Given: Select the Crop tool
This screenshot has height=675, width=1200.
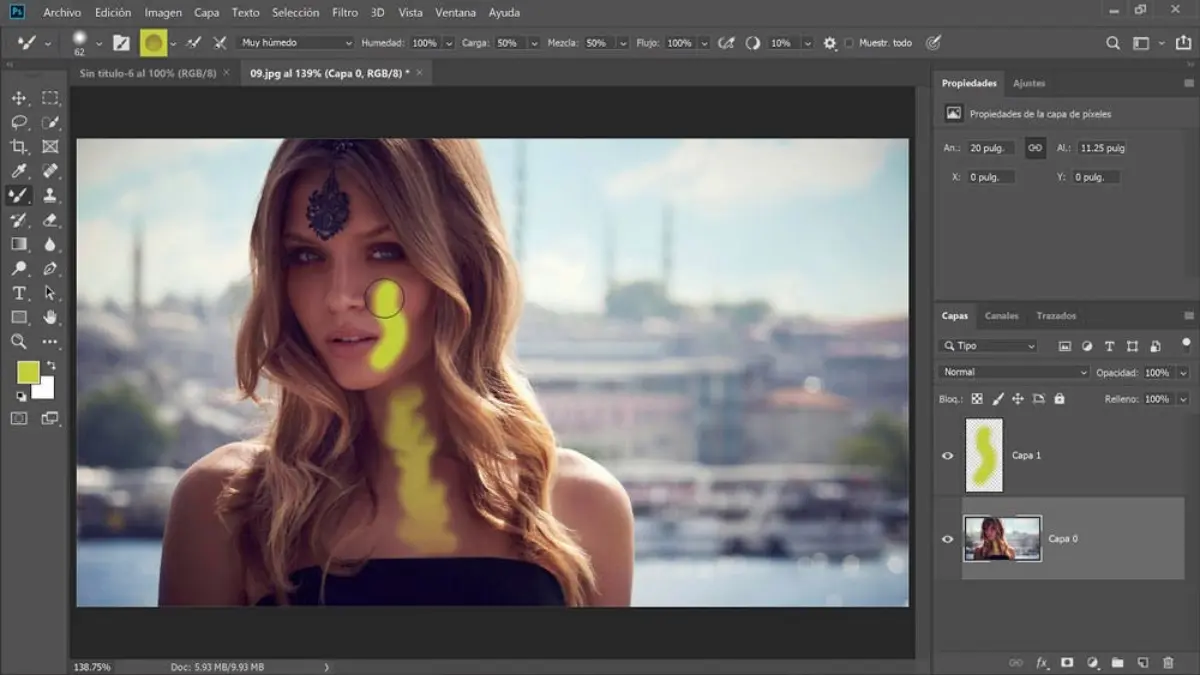Looking at the screenshot, I should pyautogui.click(x=18, y=146).
